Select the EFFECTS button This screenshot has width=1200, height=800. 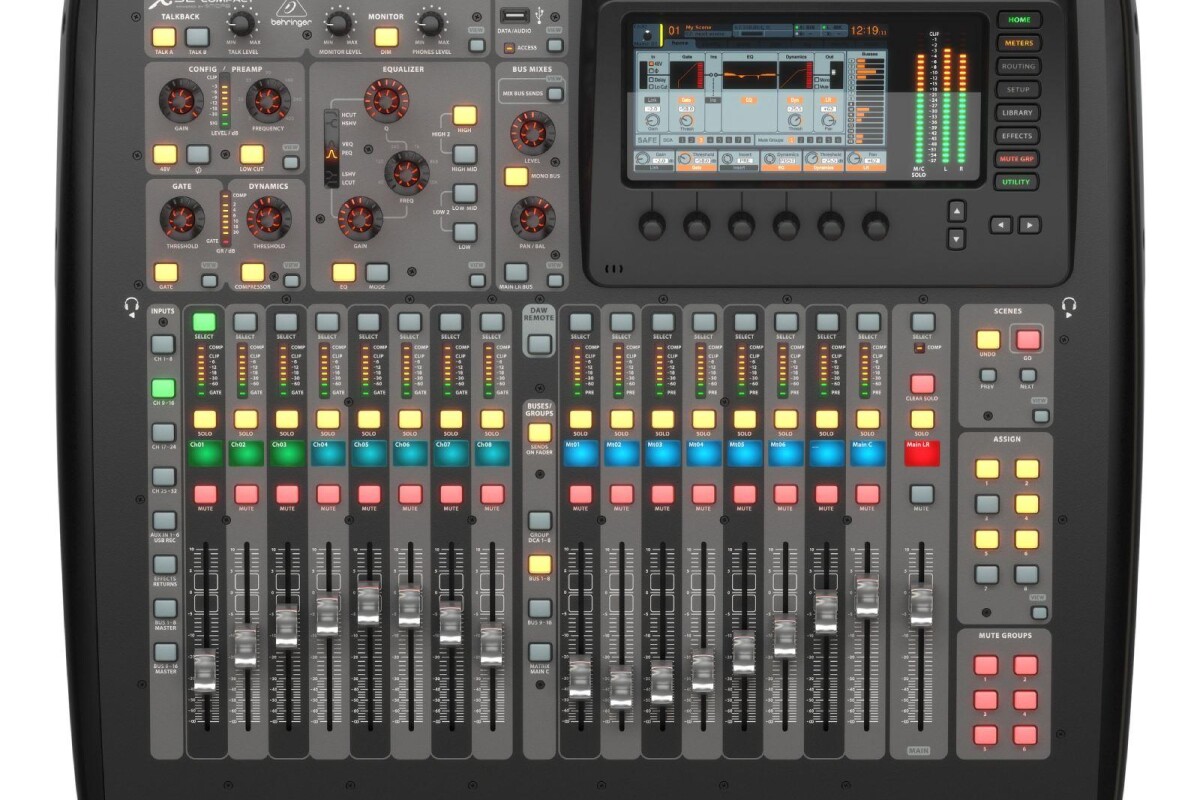tap(1019, 135)
